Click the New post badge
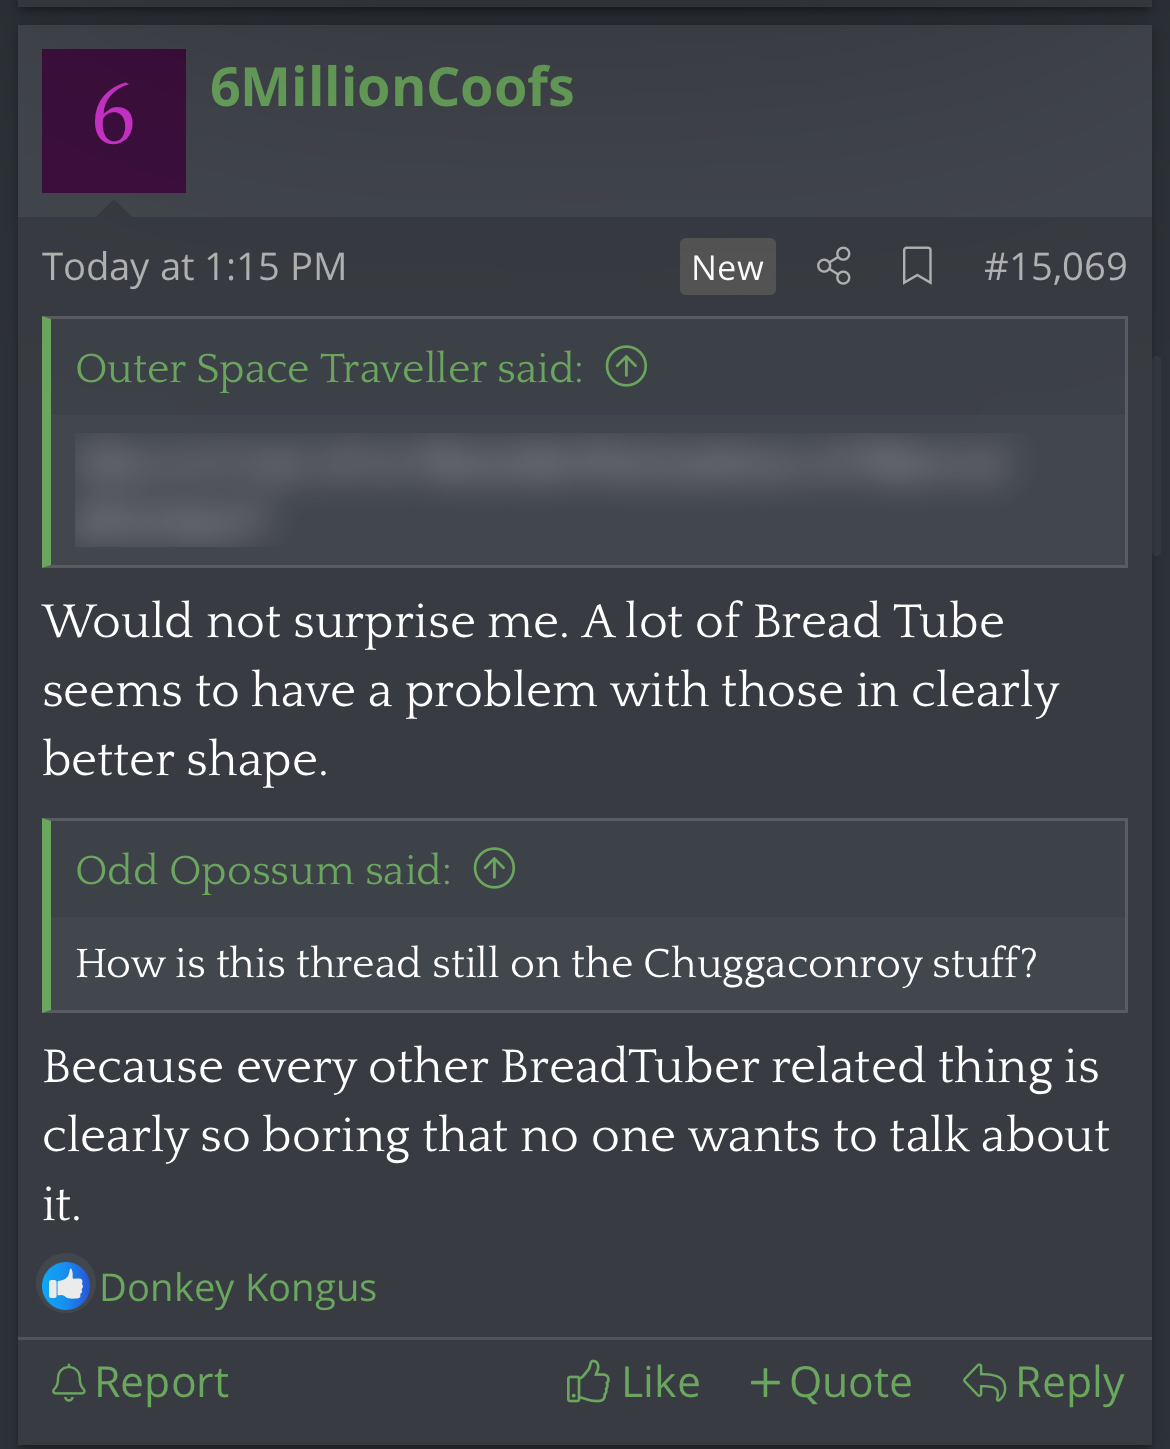Viewport: 1170px width, 1449px height. [x=727, y=267]
